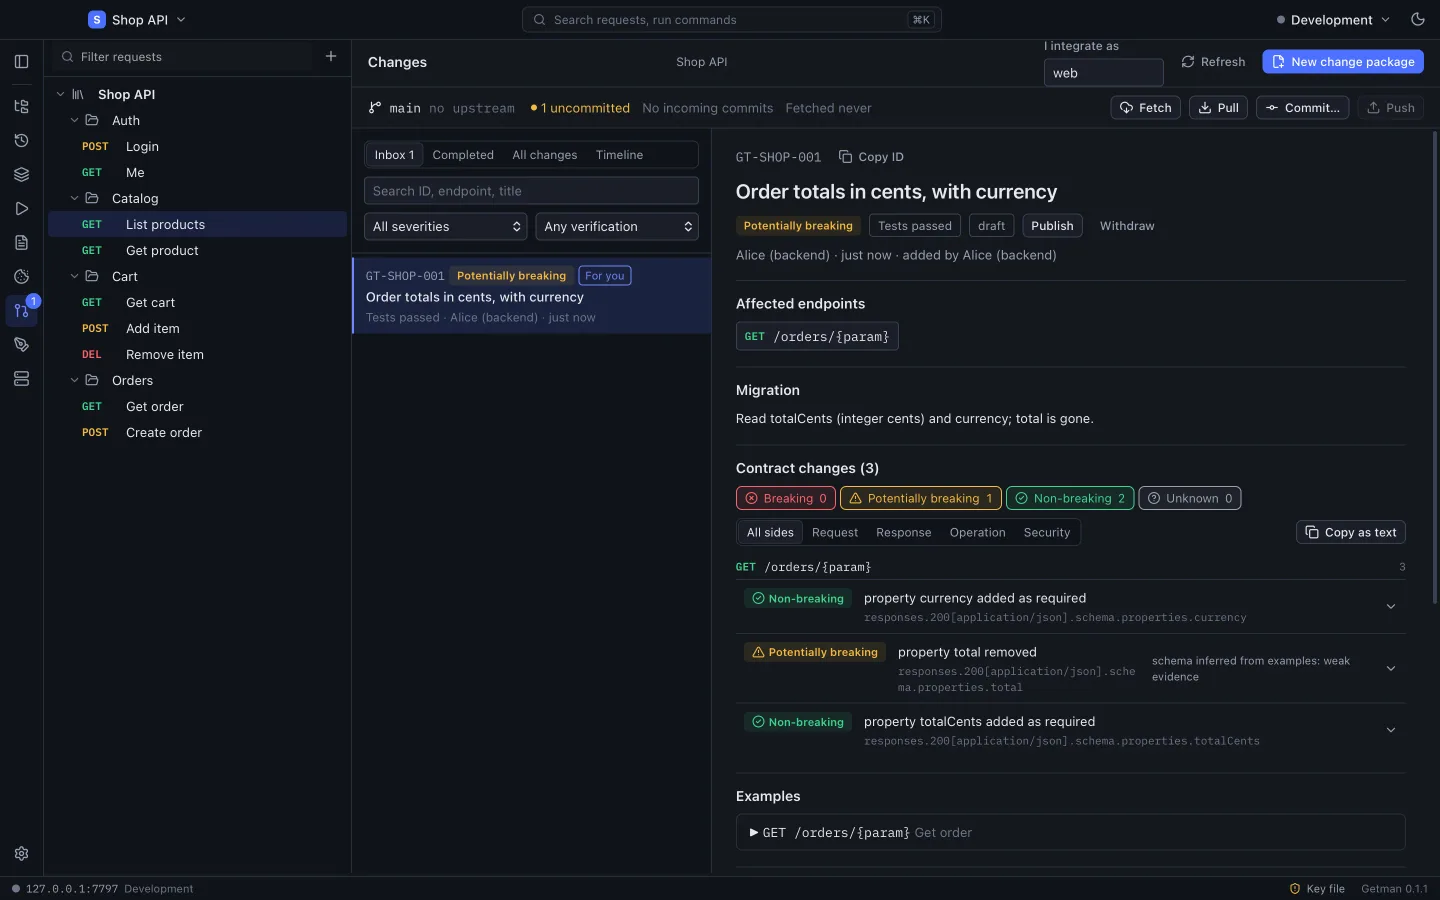Toggle Non-breaking 2 severity filter
The height and width of the screenshot is (900, 1440).
1070,498
